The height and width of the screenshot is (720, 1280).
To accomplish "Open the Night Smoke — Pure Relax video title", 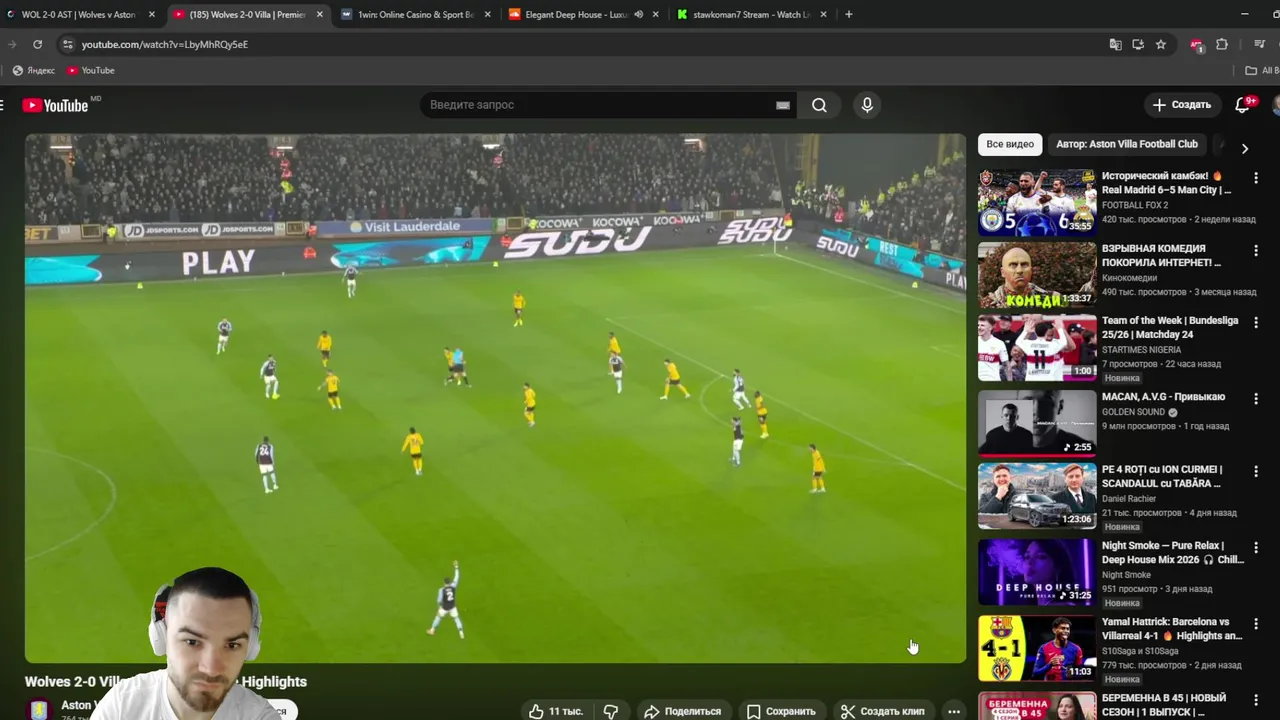I will pyautogui.click(x=1173, y=553).
